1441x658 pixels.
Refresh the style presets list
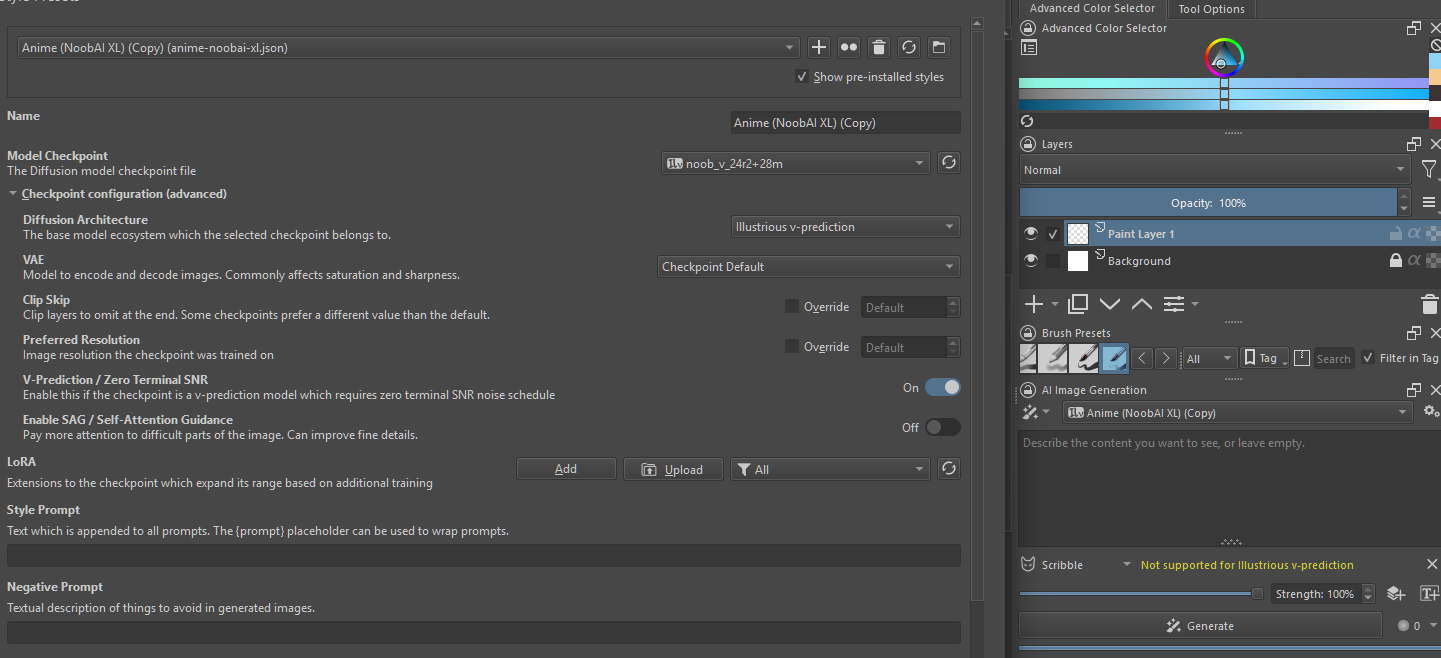click(908, 47)
